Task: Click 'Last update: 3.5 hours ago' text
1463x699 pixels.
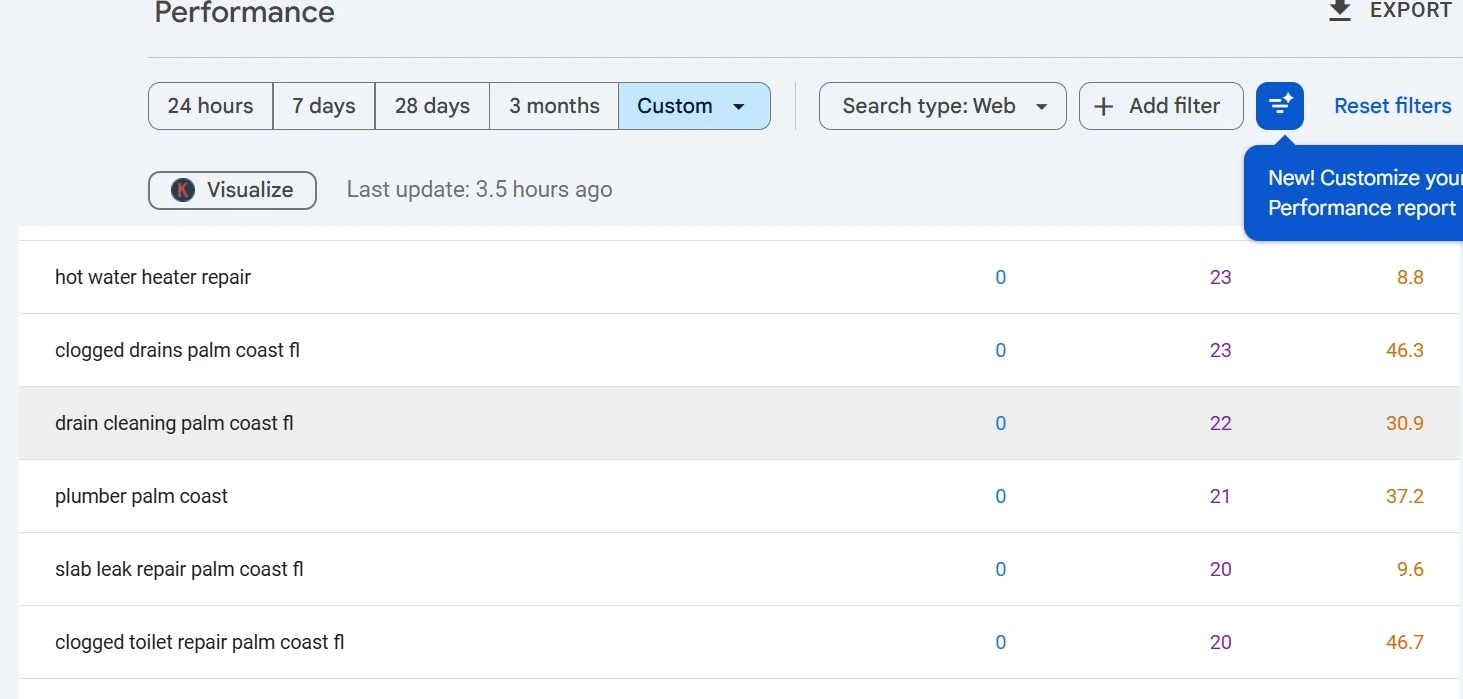Action: (x=479, y=190)
